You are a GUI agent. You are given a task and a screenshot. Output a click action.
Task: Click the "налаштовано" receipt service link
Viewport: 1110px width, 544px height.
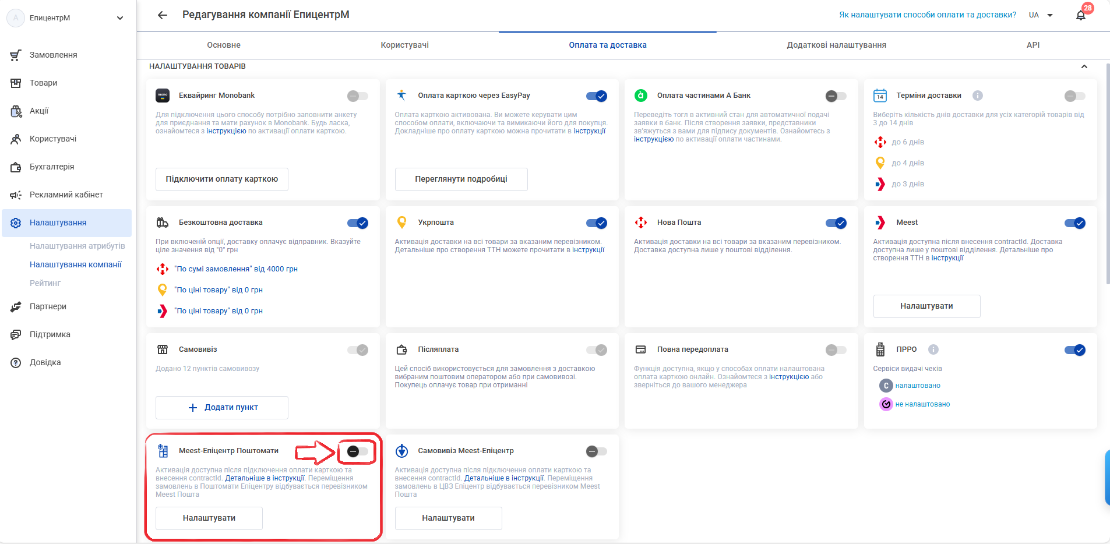[917, 385]
